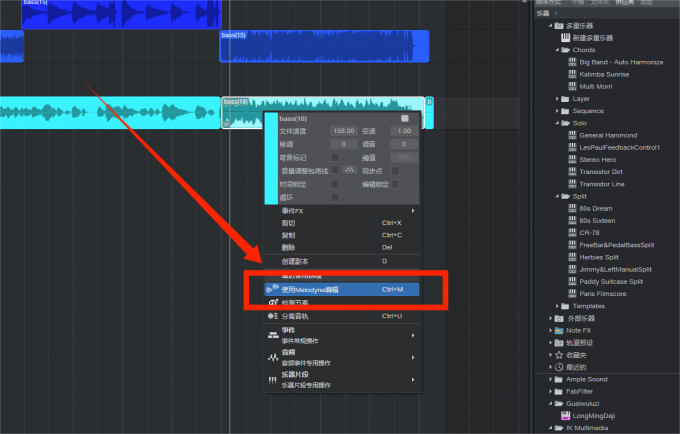Image resolution: width=680 pixels, height=434 pixels.
Task: Click the 移调 value field
Action: click(343, 144)
